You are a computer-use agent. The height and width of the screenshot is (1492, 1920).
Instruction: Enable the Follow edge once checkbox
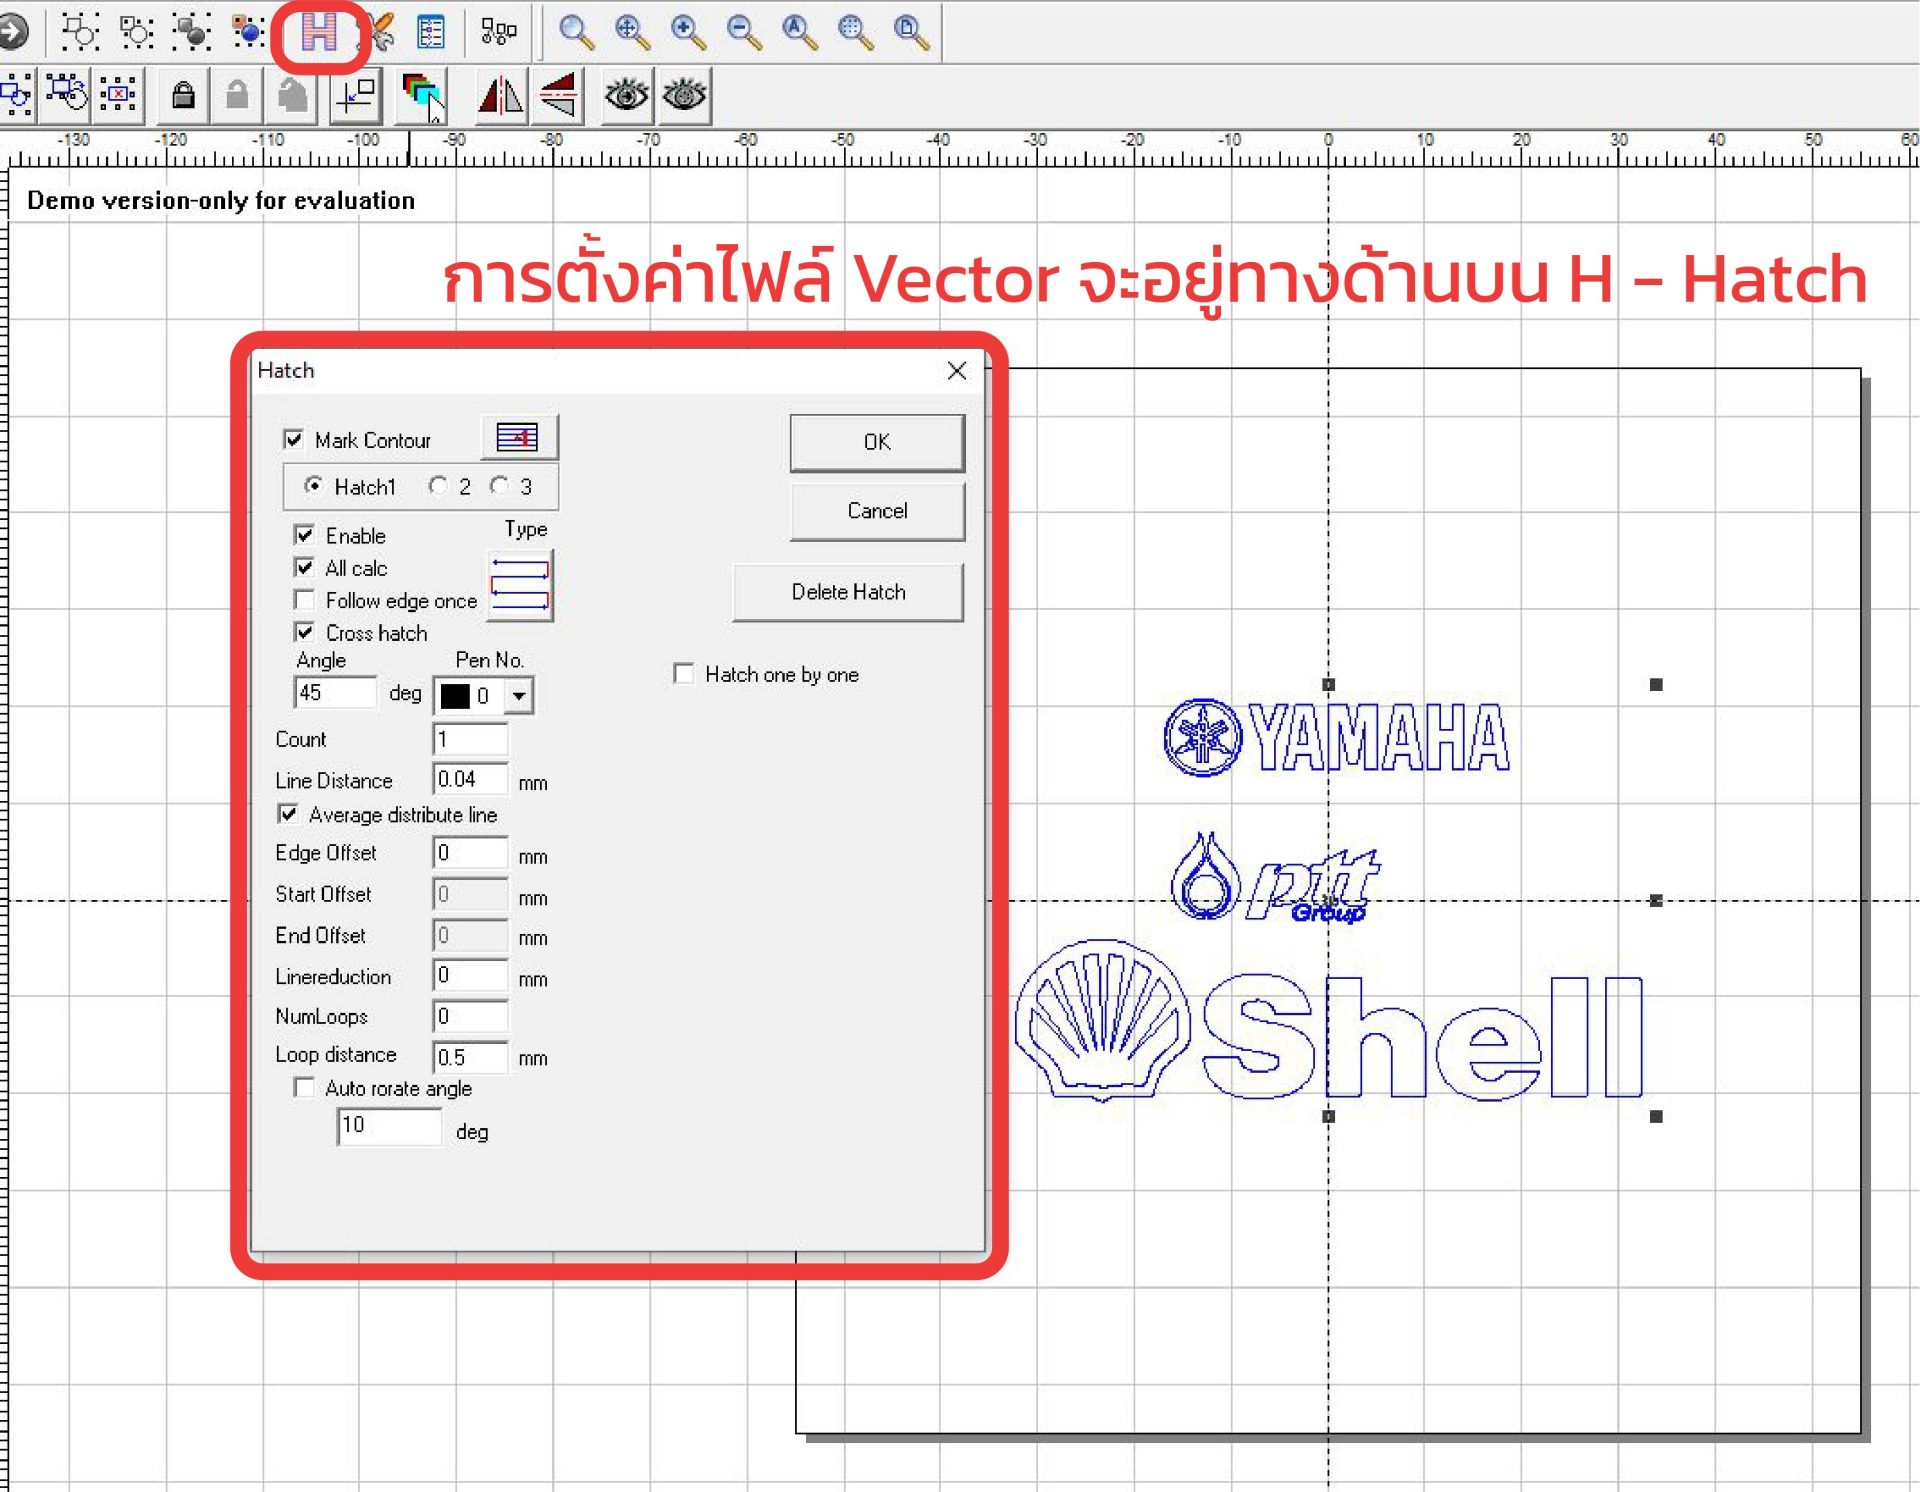(x=304, y=599)
